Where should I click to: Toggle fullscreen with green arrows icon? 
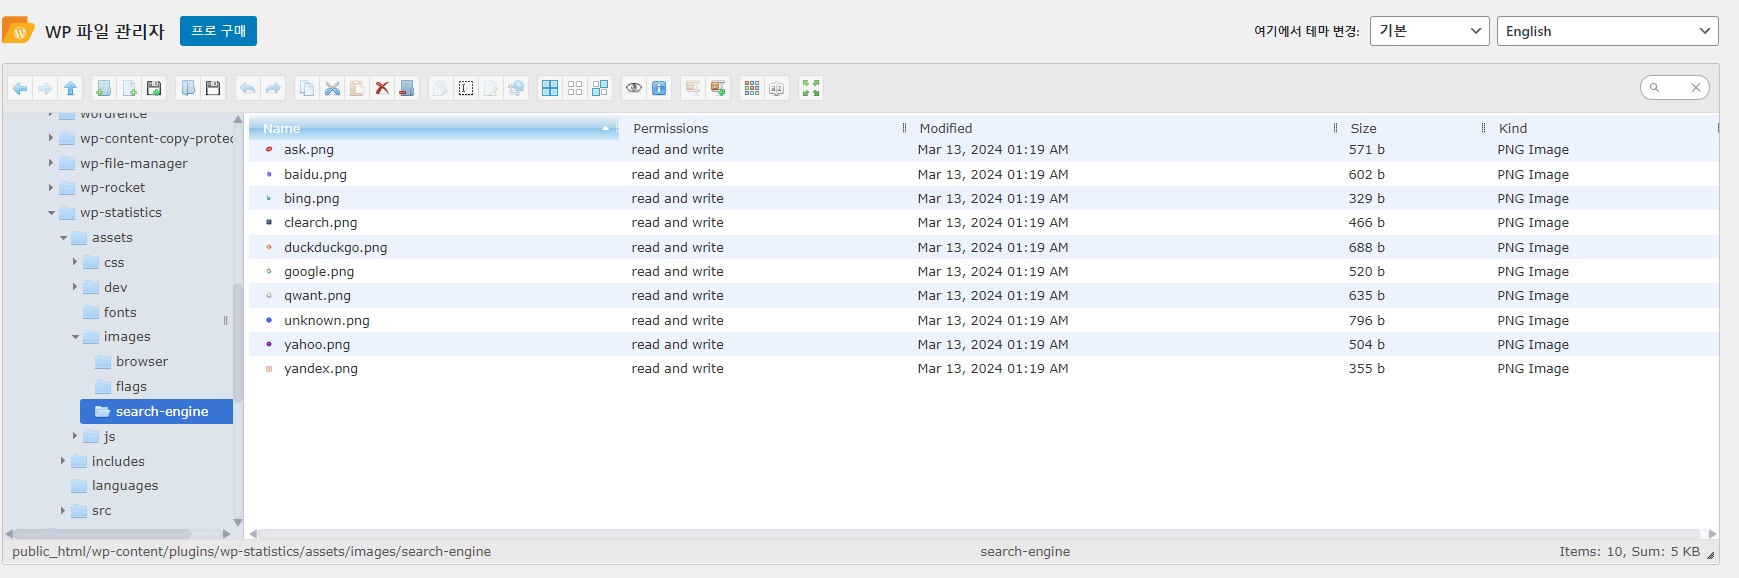click(811, 88)
